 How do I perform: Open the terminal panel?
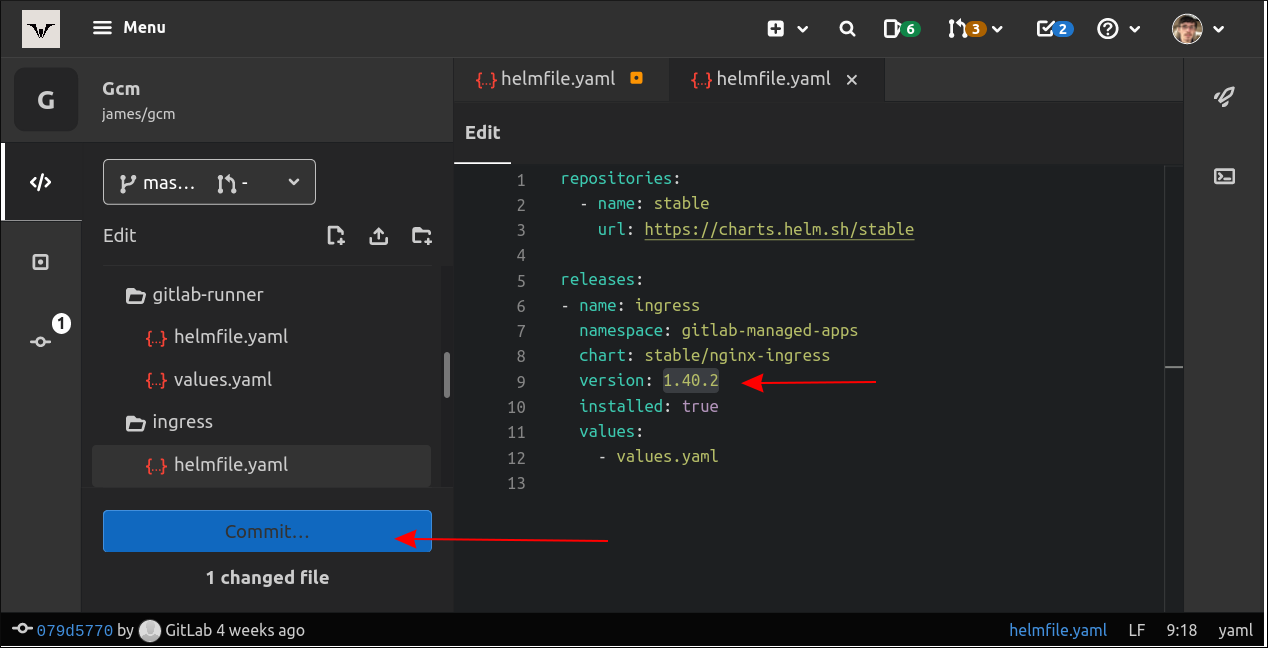click(x=1224, y=176)
